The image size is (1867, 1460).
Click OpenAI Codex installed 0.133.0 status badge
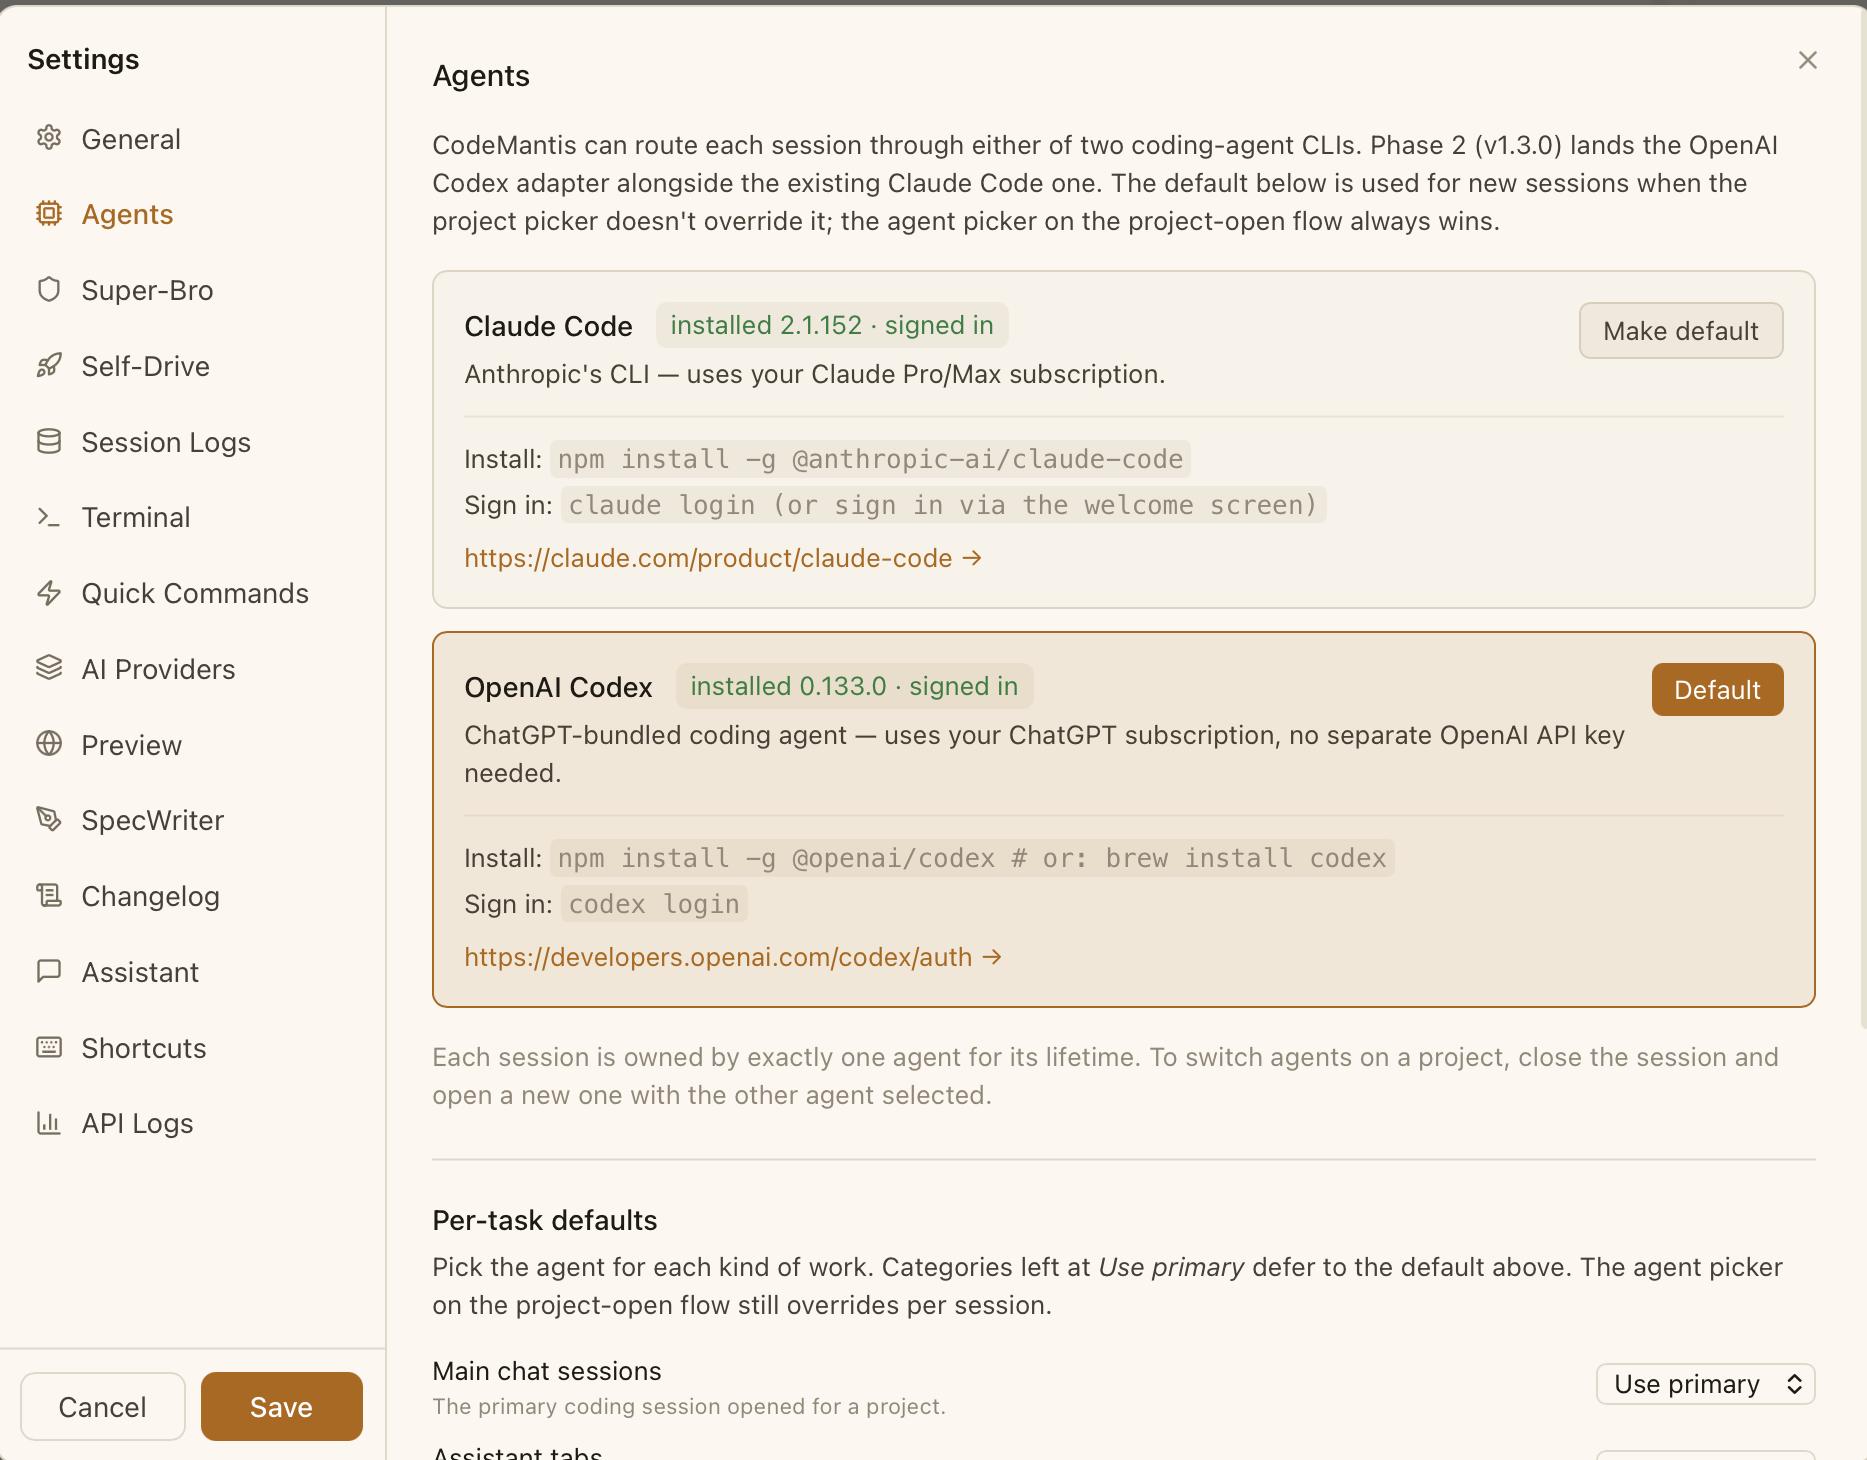coord(854,687)
